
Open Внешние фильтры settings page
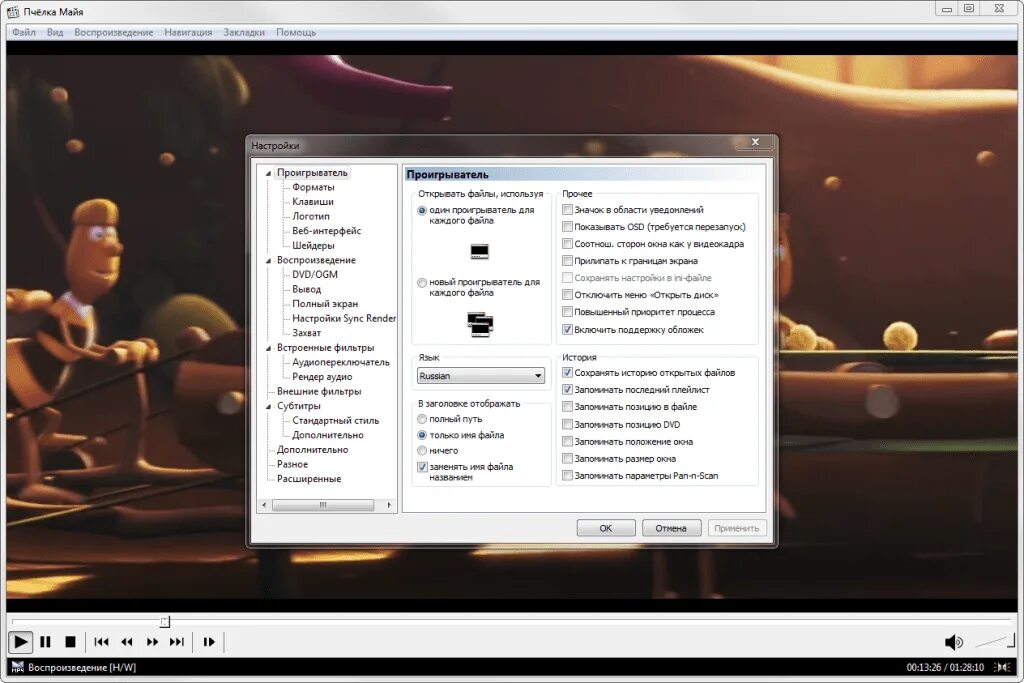[x=319, y=391]
